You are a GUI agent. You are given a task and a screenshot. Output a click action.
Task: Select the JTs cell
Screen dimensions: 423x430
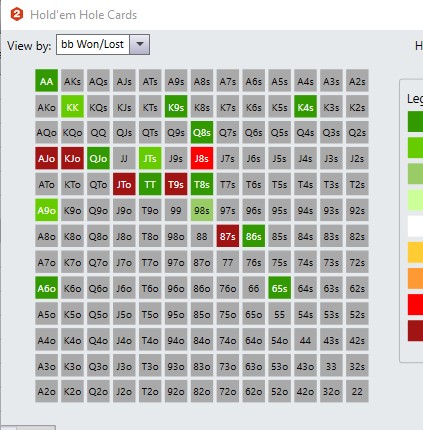point(150,159)
